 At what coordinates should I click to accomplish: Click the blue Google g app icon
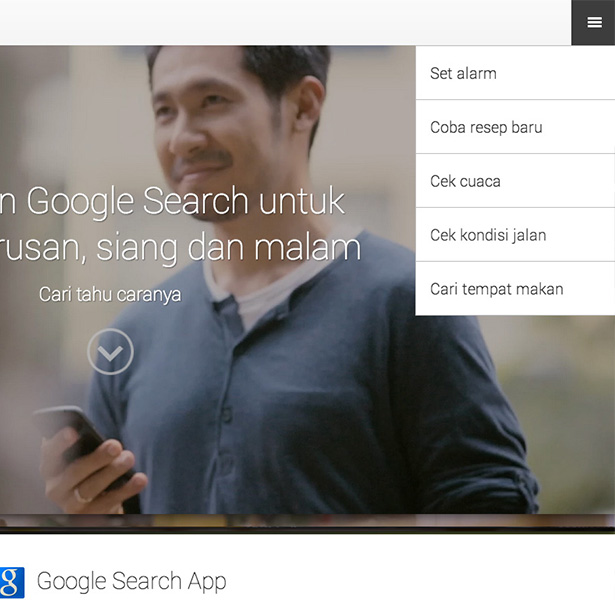11,582
